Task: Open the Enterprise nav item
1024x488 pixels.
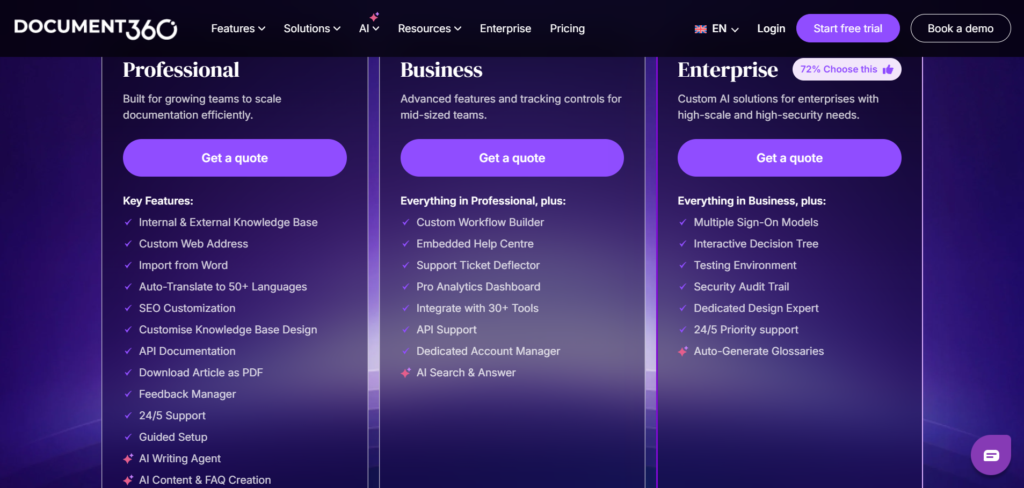Action: pos(505,29)
